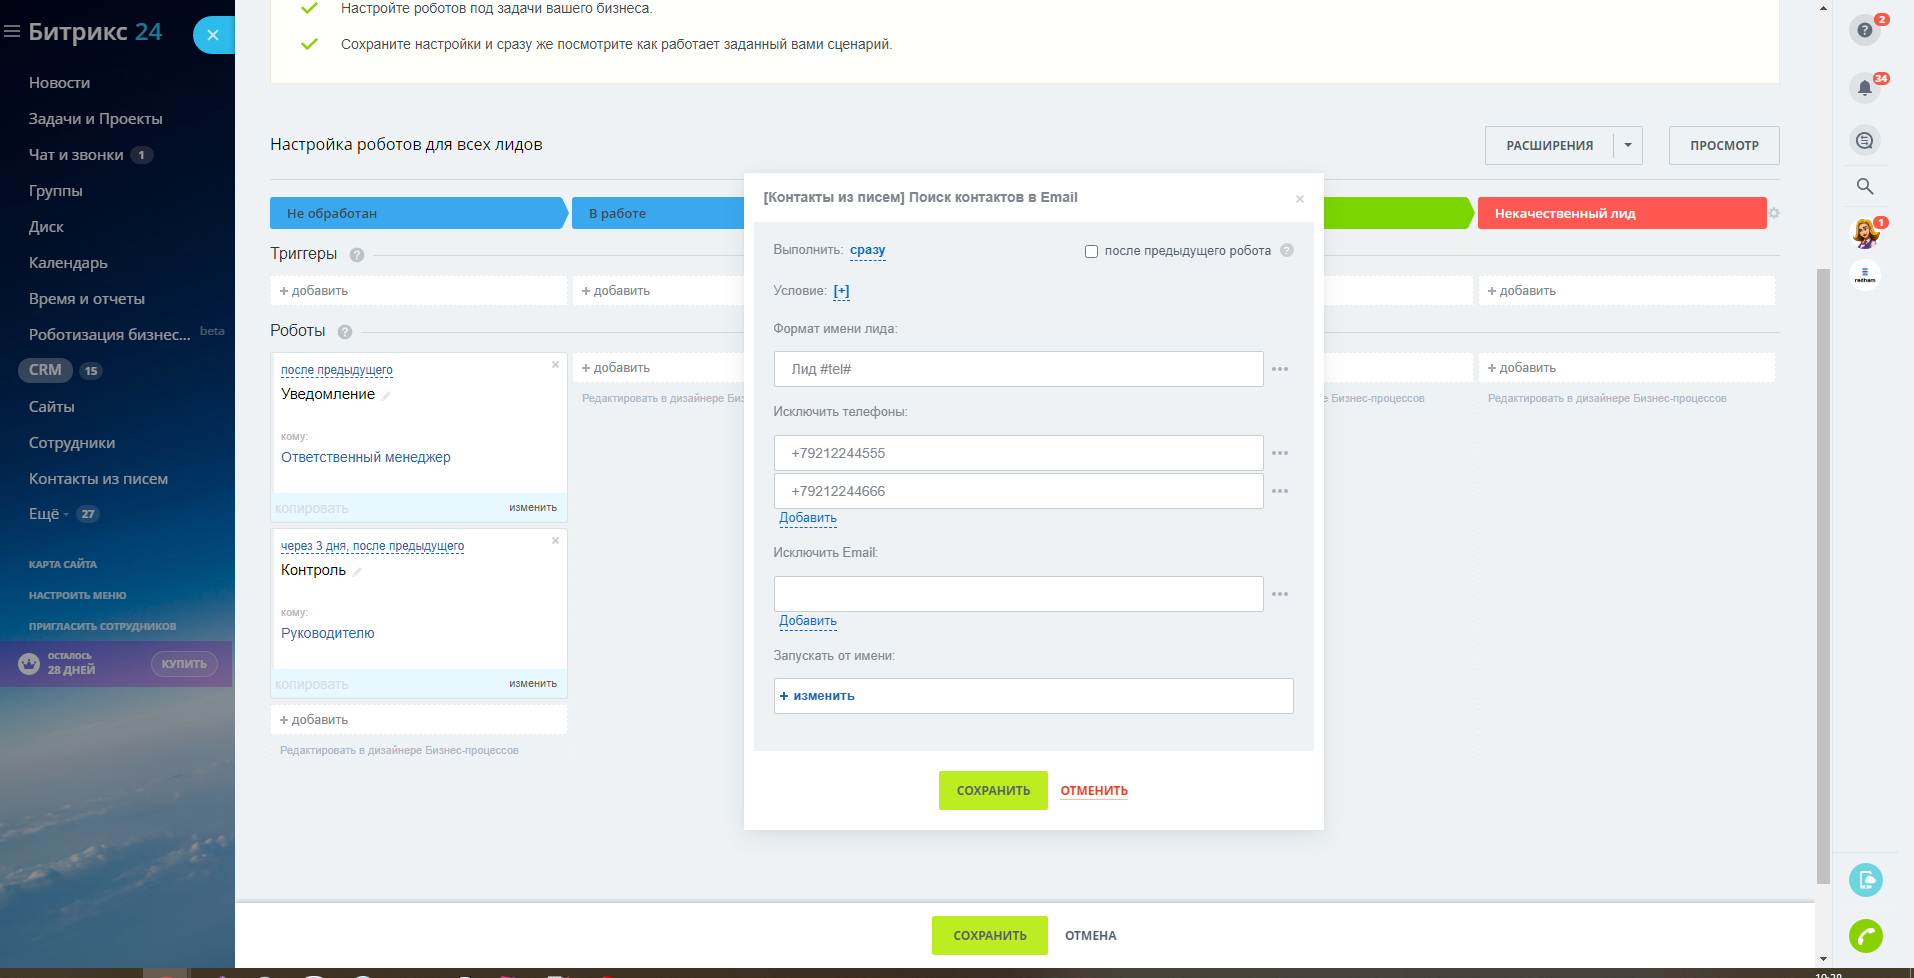Remove the Уведомление robot card
Viewport: 1914px width, 978px height.
coord(556,364)
